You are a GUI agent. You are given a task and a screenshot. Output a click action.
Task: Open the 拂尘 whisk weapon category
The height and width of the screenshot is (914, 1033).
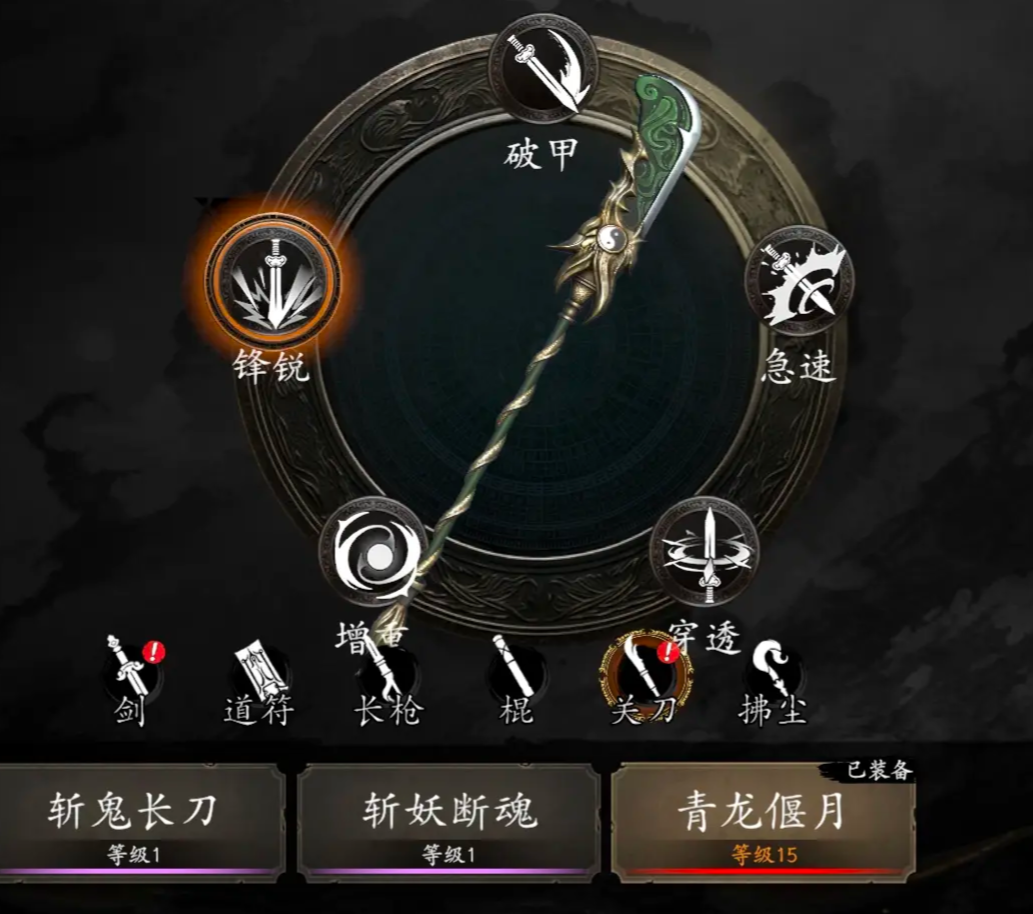coord(772,681)
